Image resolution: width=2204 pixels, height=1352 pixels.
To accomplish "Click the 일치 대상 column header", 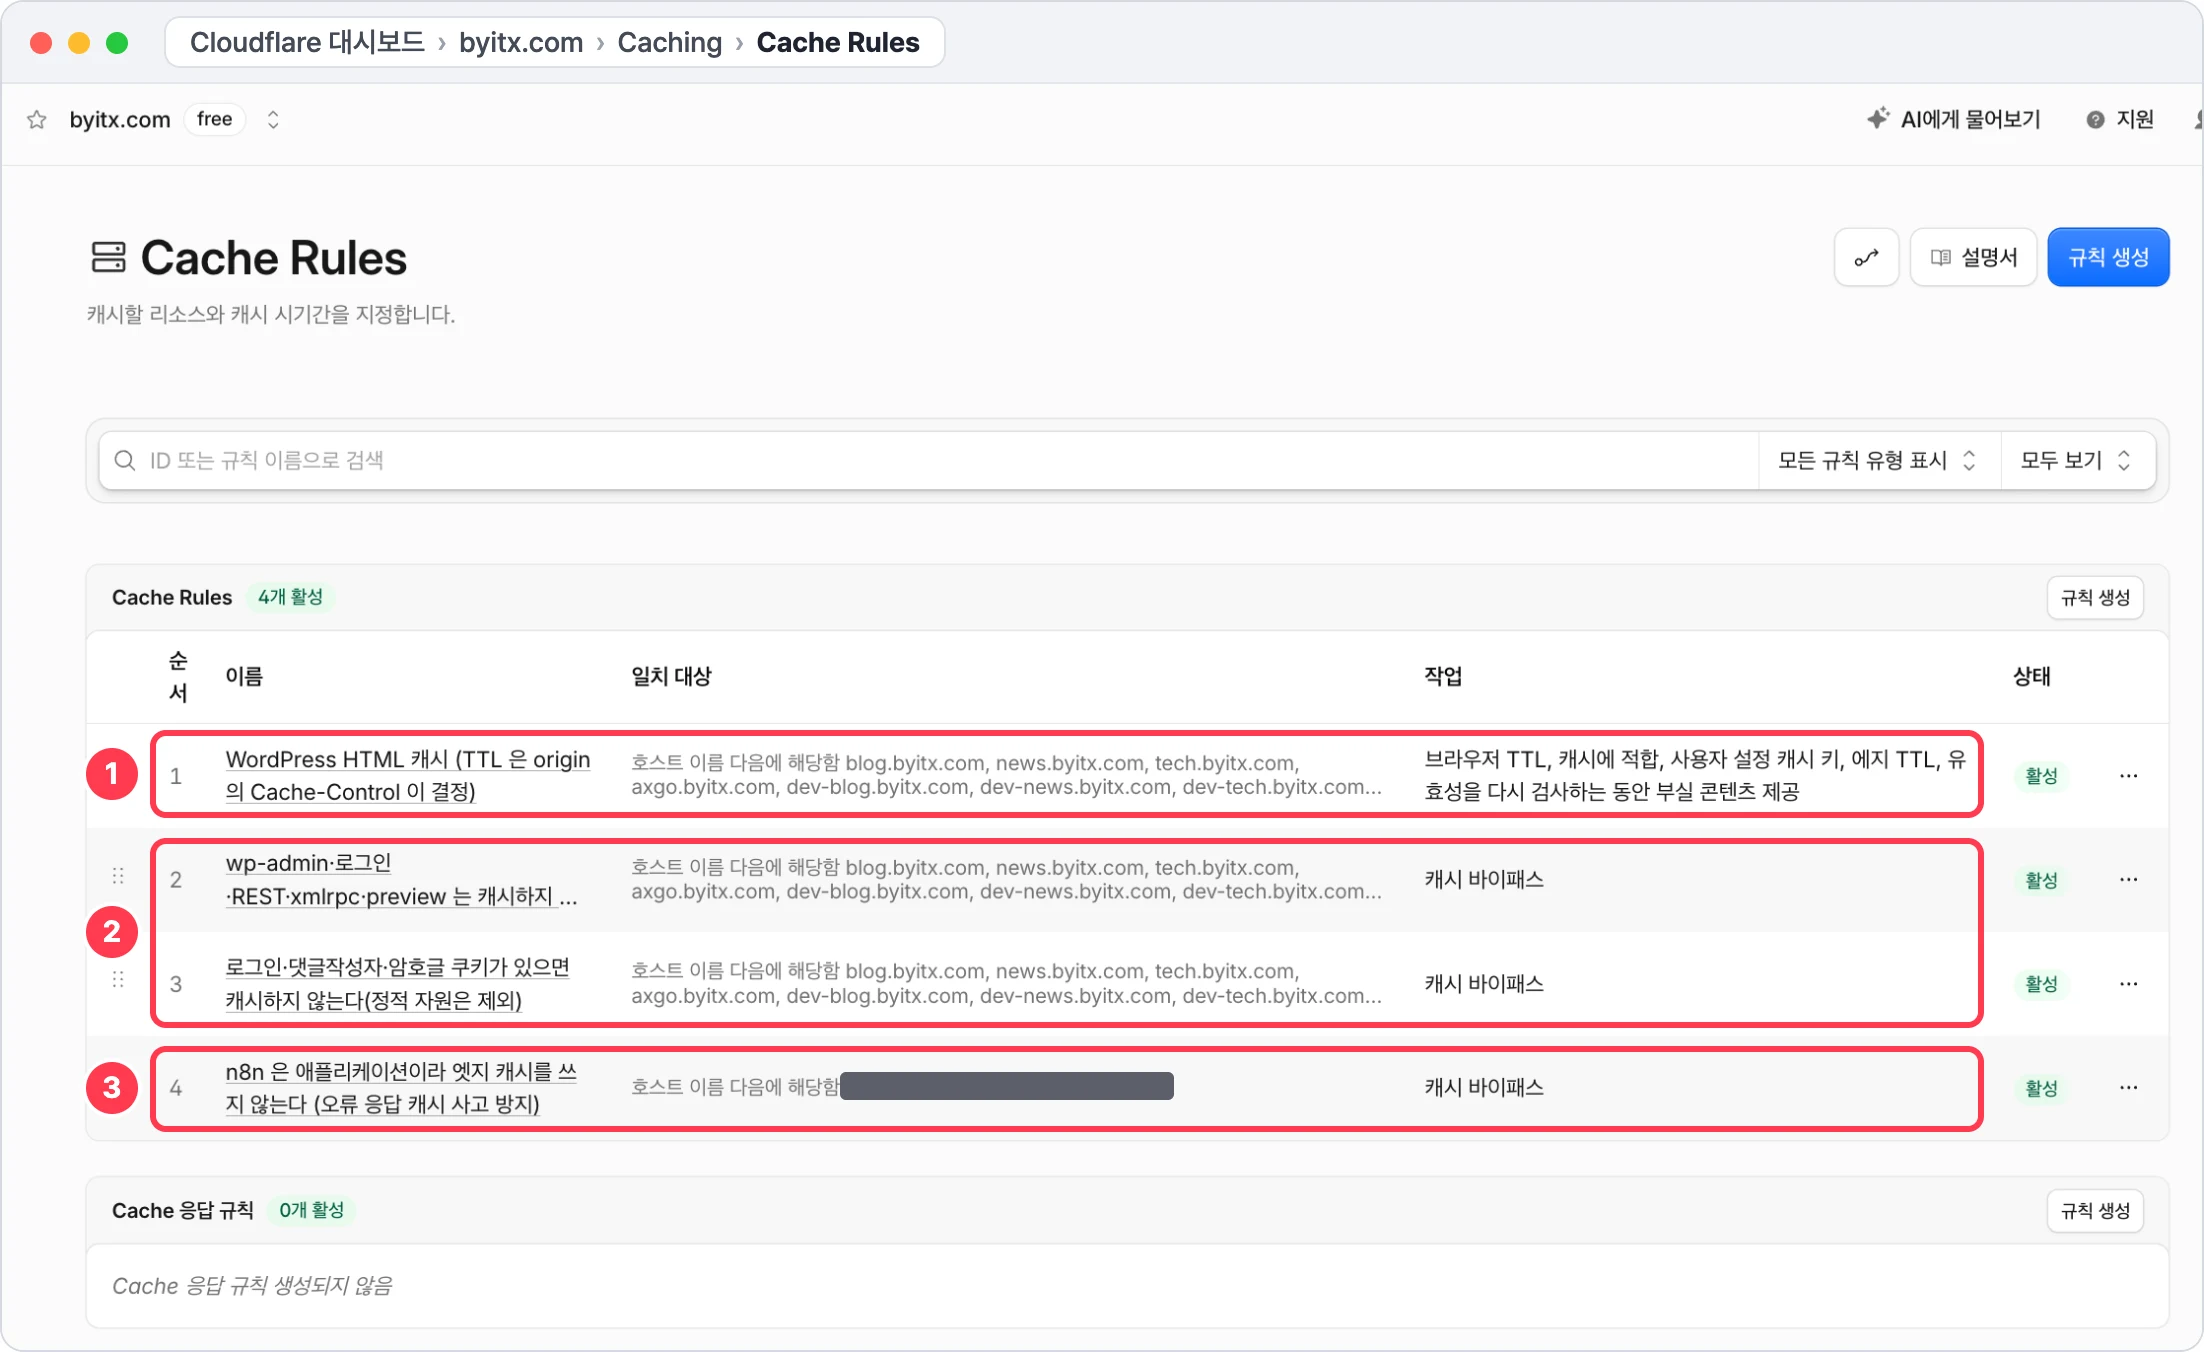I will 671,677.
